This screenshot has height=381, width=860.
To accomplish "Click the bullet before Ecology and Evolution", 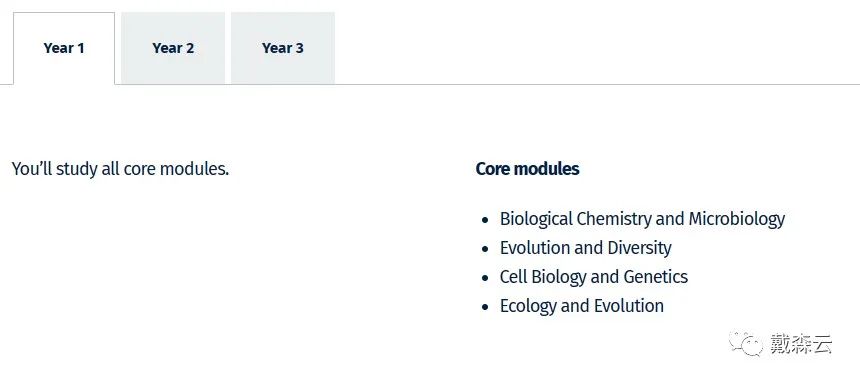I will point(485,307).
